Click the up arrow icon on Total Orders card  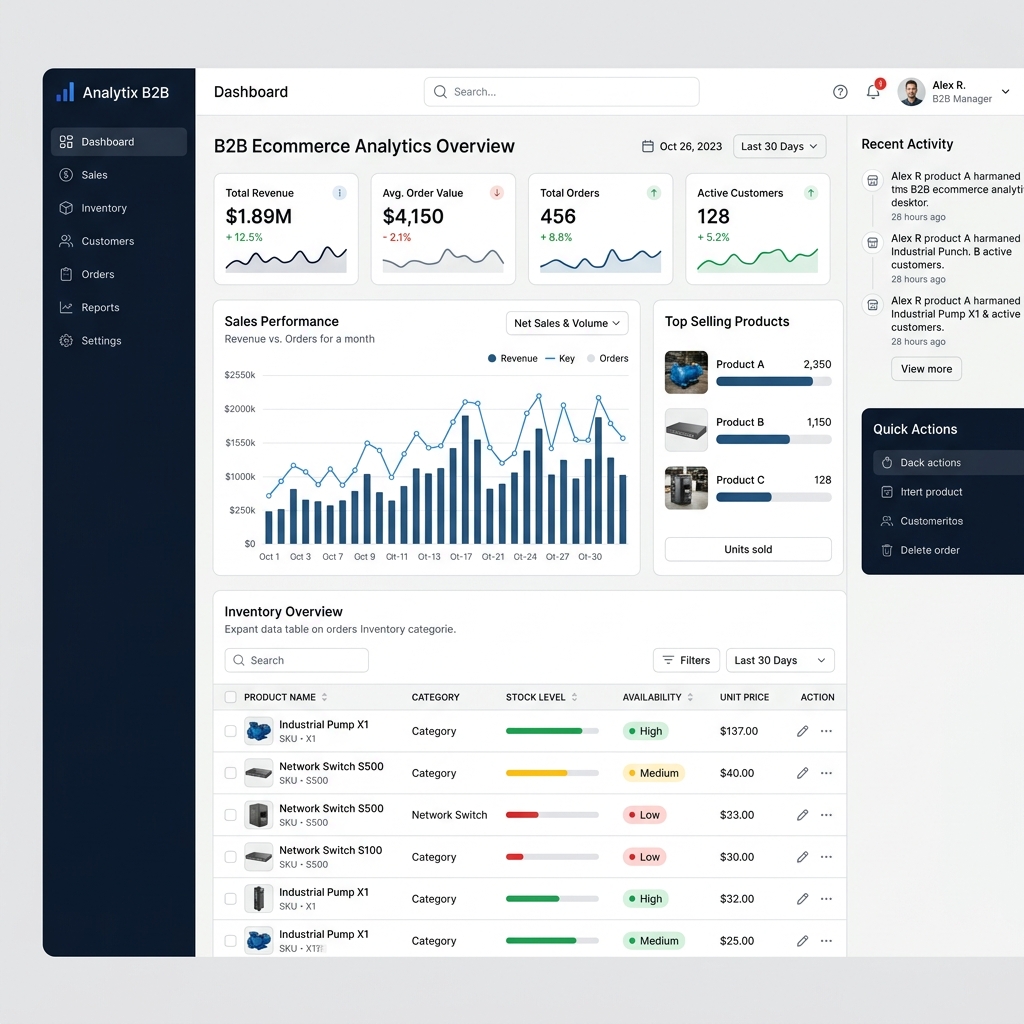click(x=654, y=193)
